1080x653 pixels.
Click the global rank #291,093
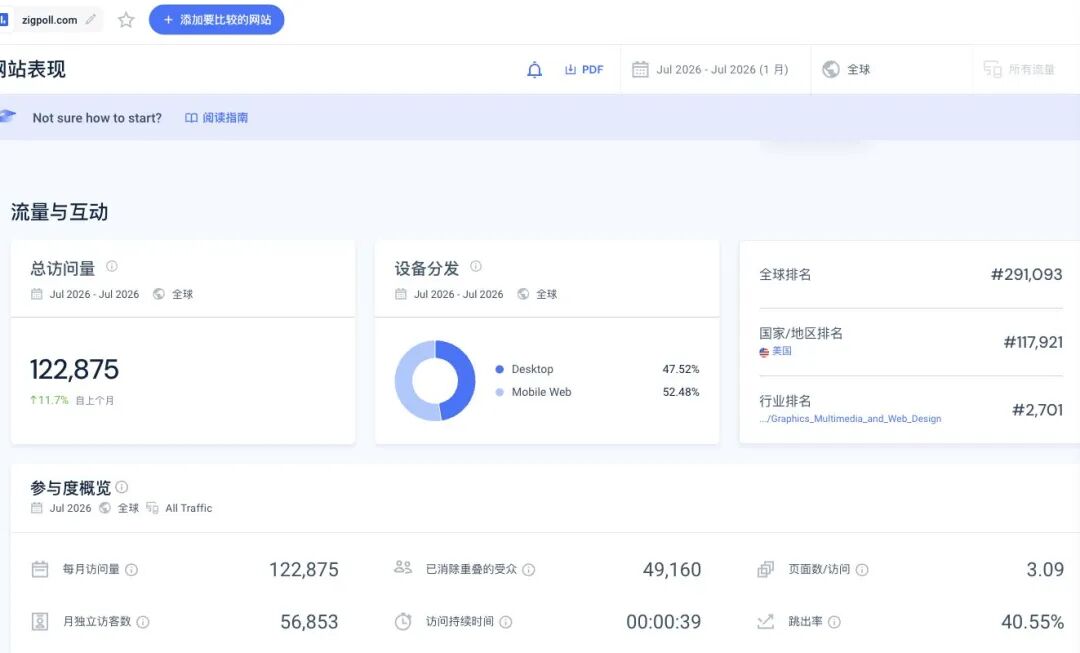1026,274
